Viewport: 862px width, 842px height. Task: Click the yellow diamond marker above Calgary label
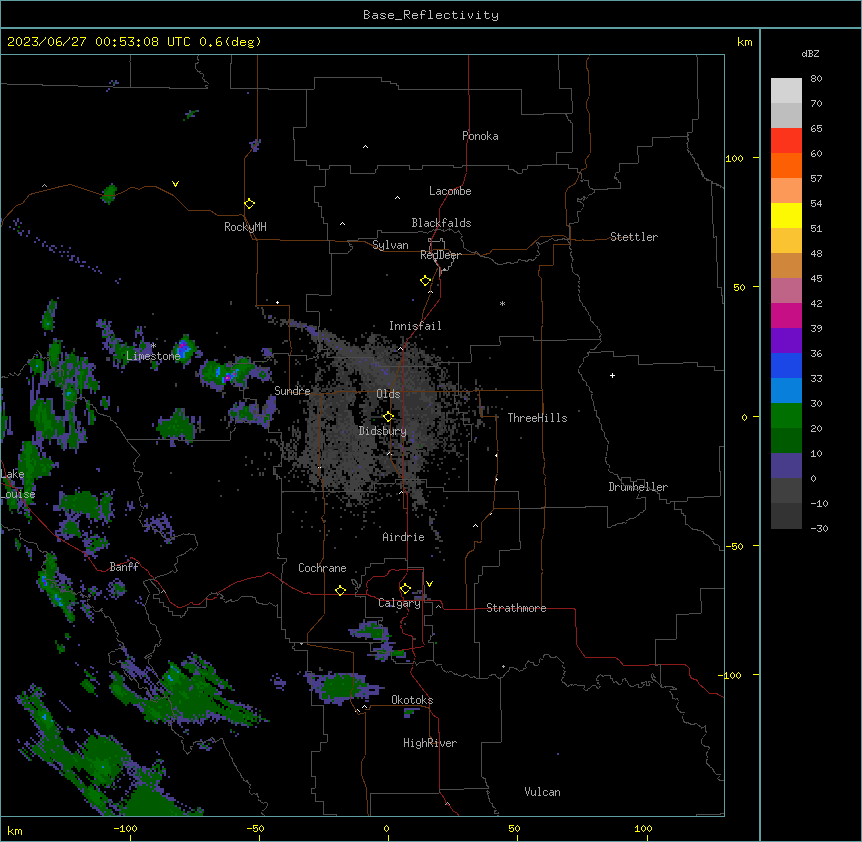[x=405, y=589]
